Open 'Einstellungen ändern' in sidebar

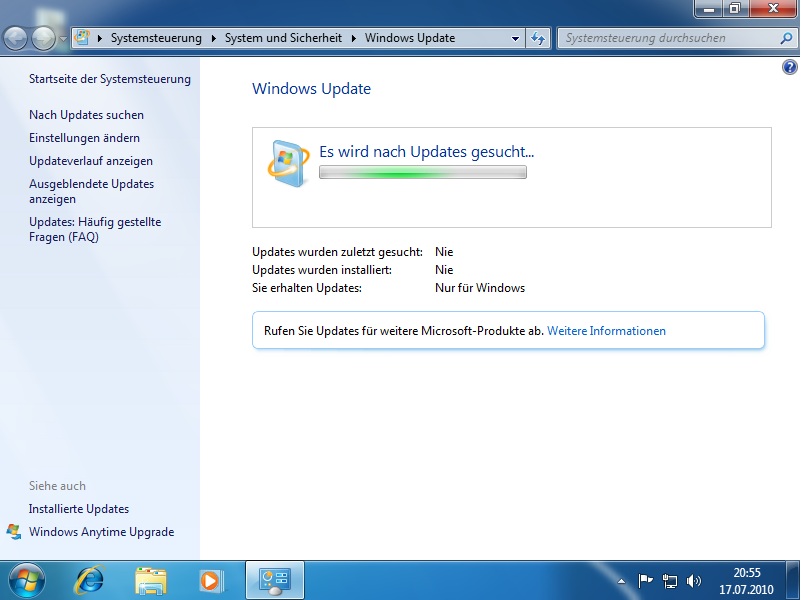pyautogui.click(x=84, y=138)
